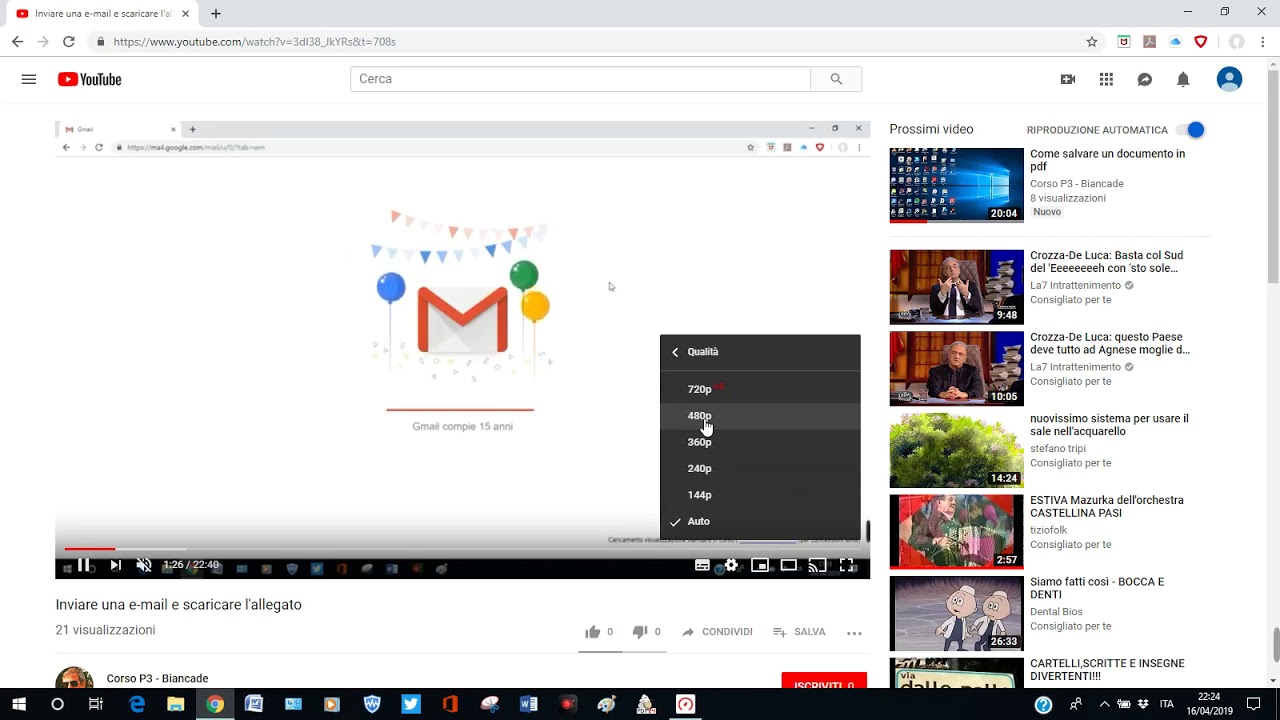Open the blue cloud extension icon
The width and height of the screenshot is (1280, 720).
pyautogui.click(x=1176, y=42)
